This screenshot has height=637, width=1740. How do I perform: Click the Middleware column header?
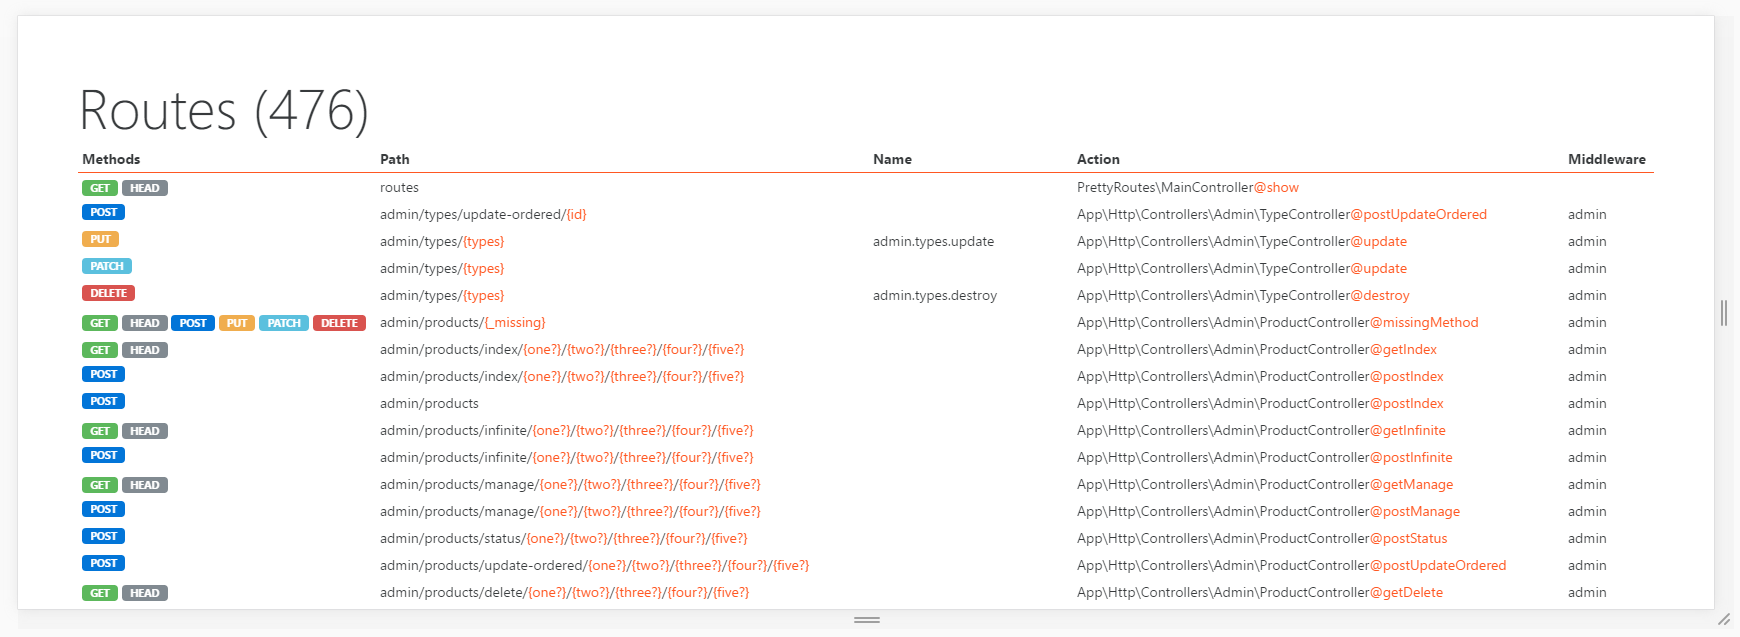(x=1606, y=159)
